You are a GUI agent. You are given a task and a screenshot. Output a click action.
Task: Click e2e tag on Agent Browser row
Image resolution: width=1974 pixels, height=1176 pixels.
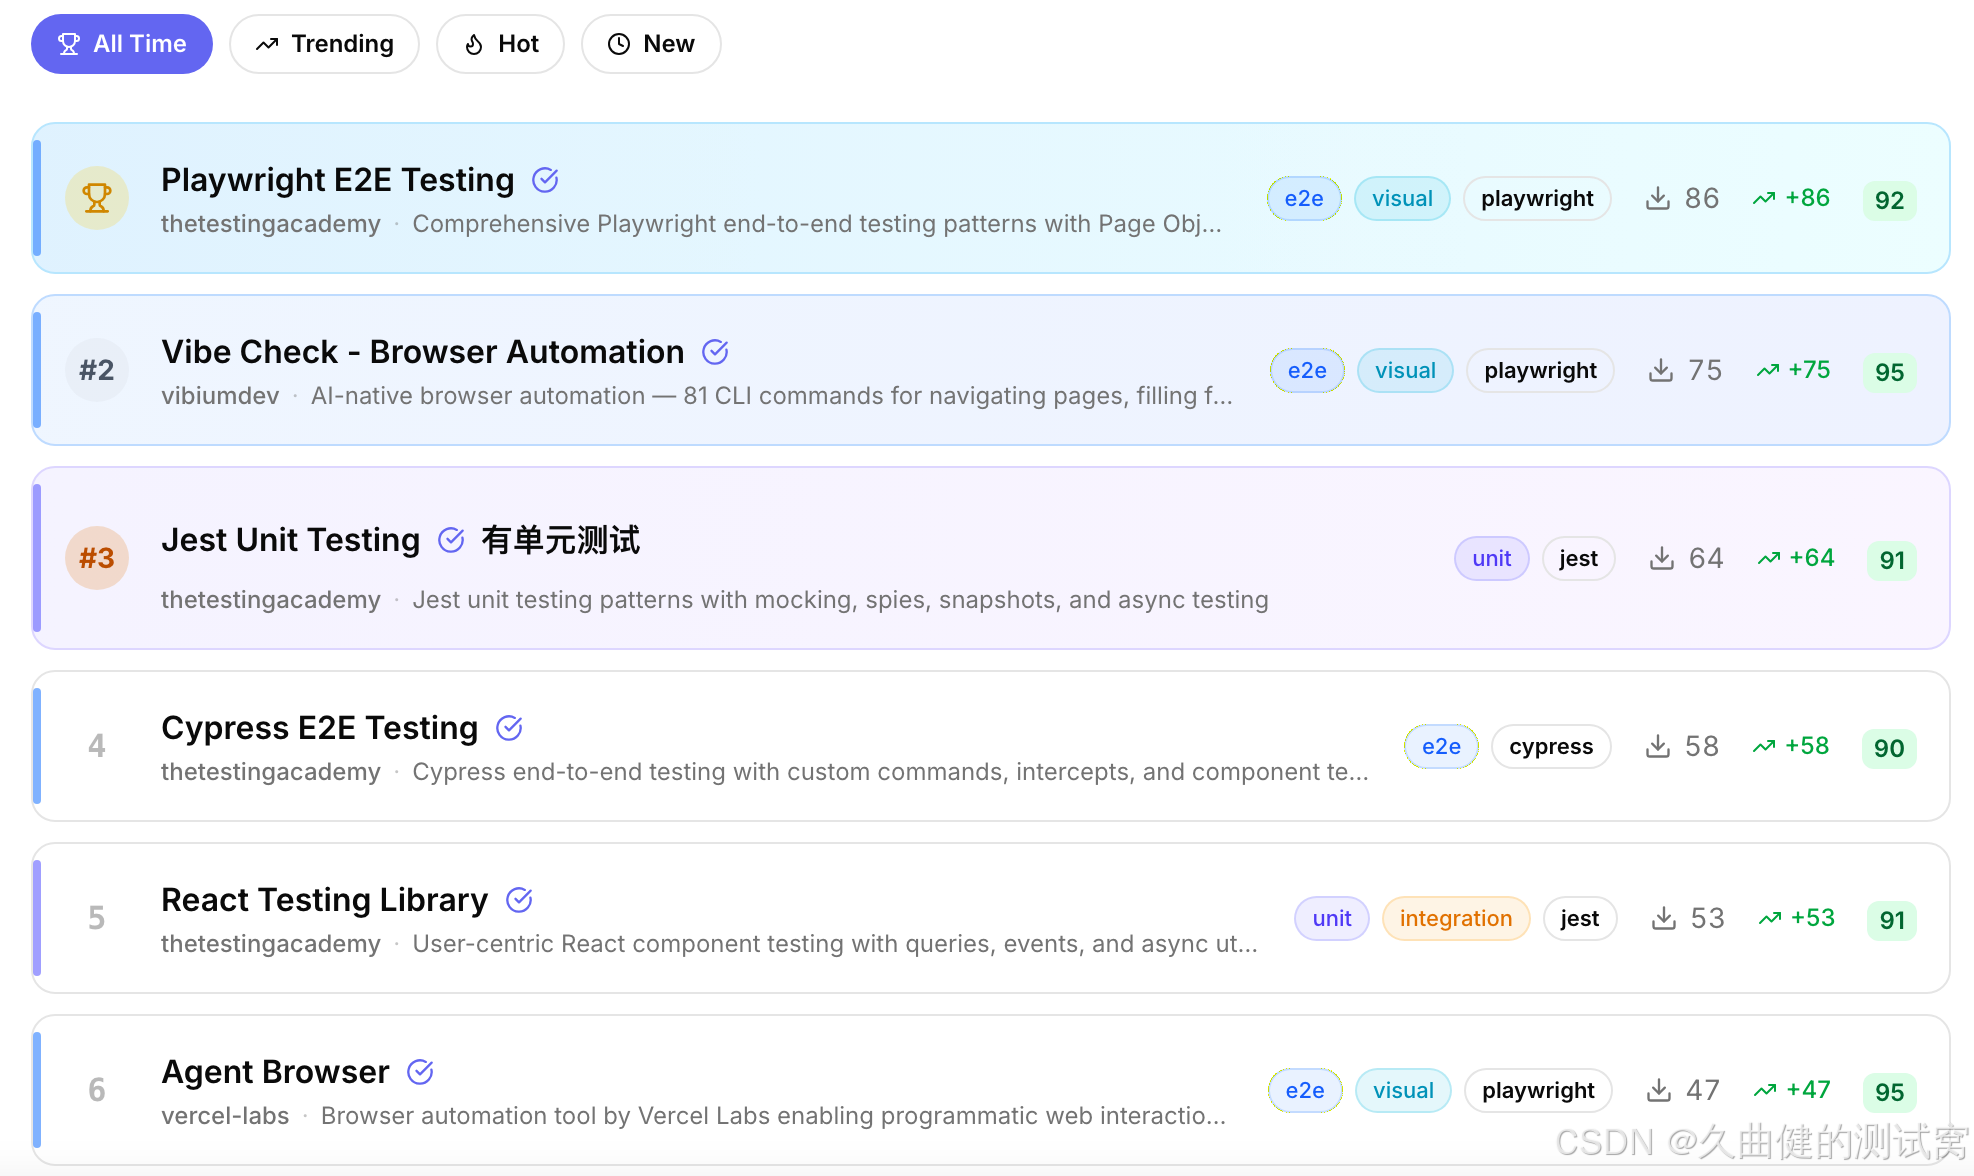coord(1305,1090)
